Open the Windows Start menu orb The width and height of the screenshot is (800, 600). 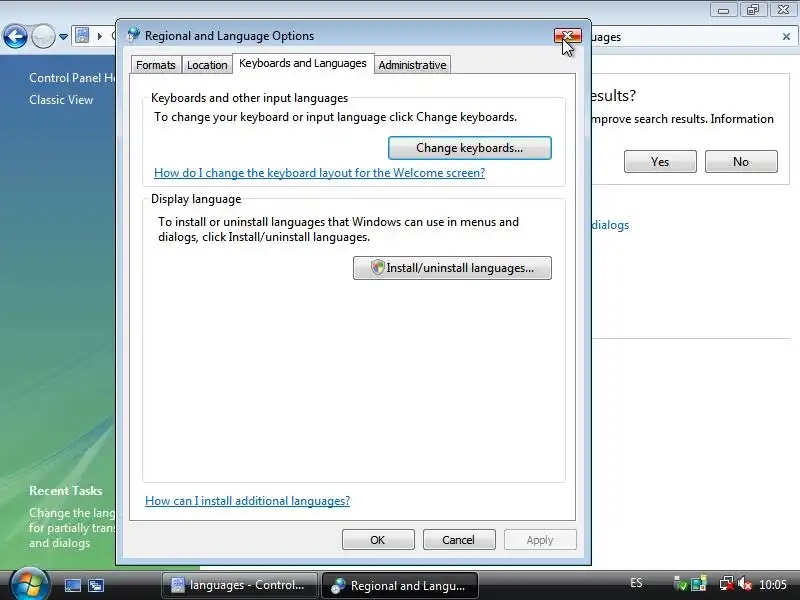30,585
